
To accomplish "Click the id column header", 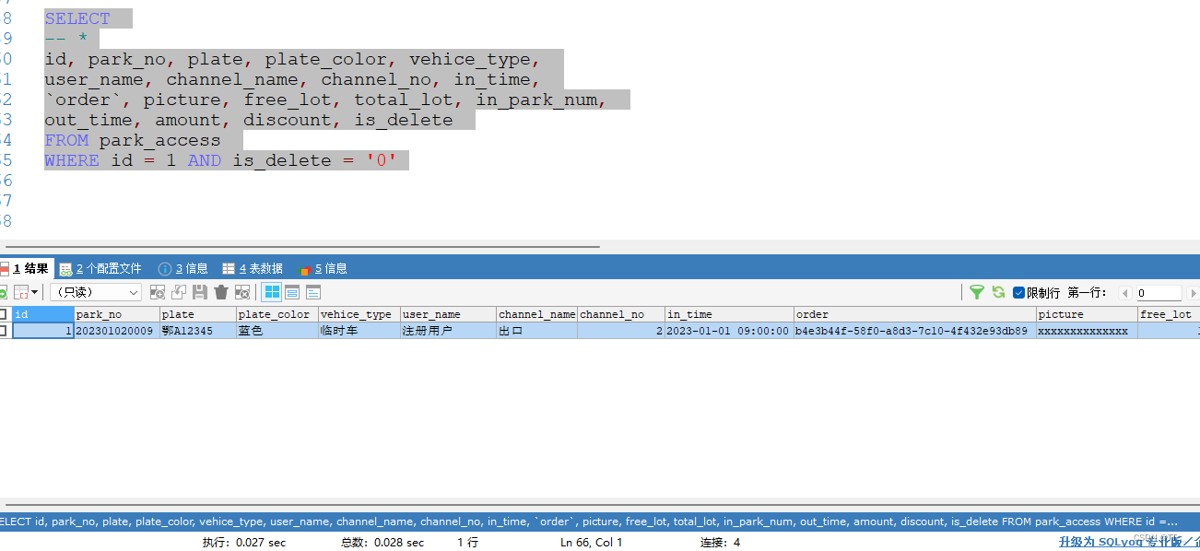I will [43, 314].
